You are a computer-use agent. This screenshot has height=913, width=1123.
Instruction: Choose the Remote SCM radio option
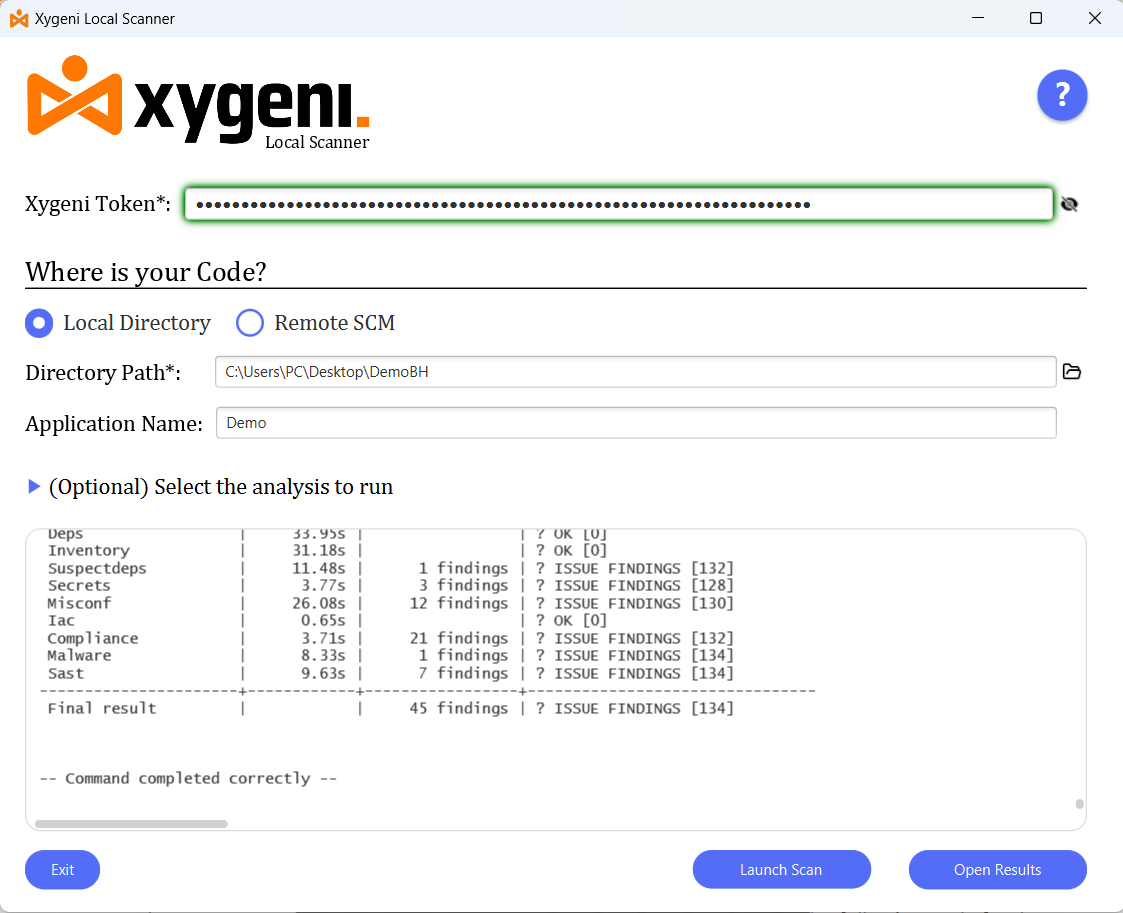coord(249,323)
